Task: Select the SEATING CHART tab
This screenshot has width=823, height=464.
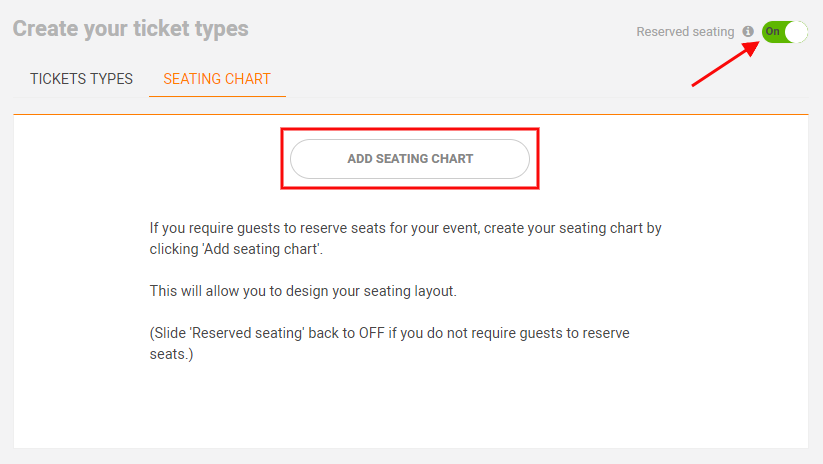Action: [217, 79]
